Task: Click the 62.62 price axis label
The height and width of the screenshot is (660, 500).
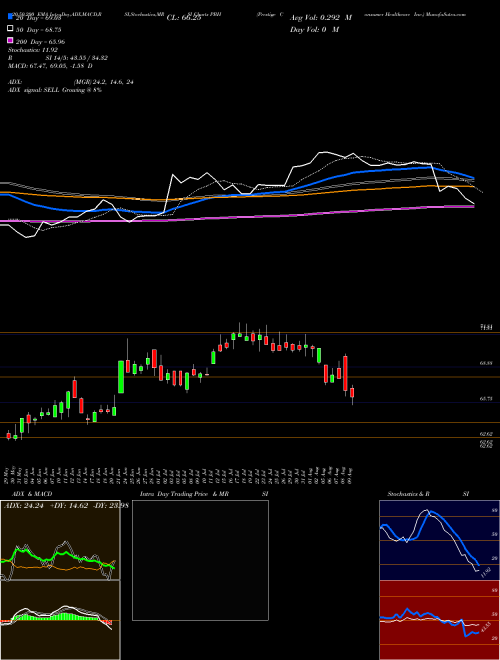Action: pos(485,434)
